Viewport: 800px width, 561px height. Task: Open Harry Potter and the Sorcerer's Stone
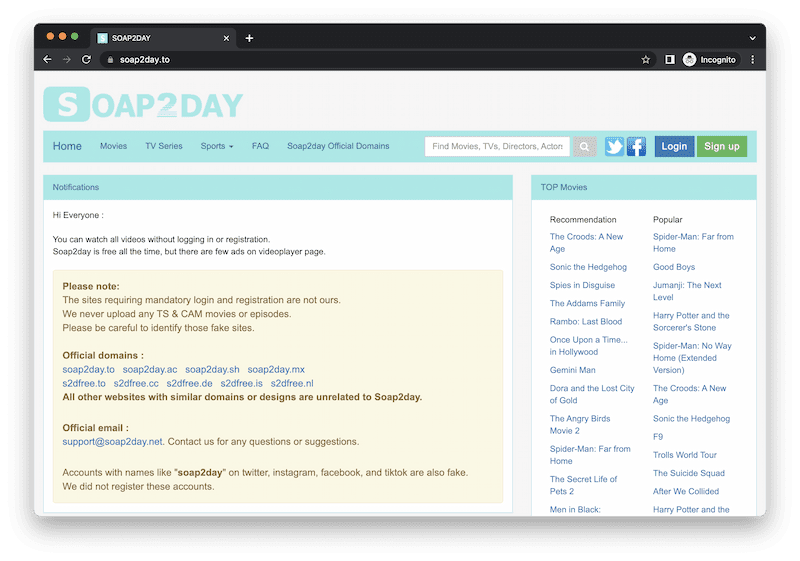point(691,321)
